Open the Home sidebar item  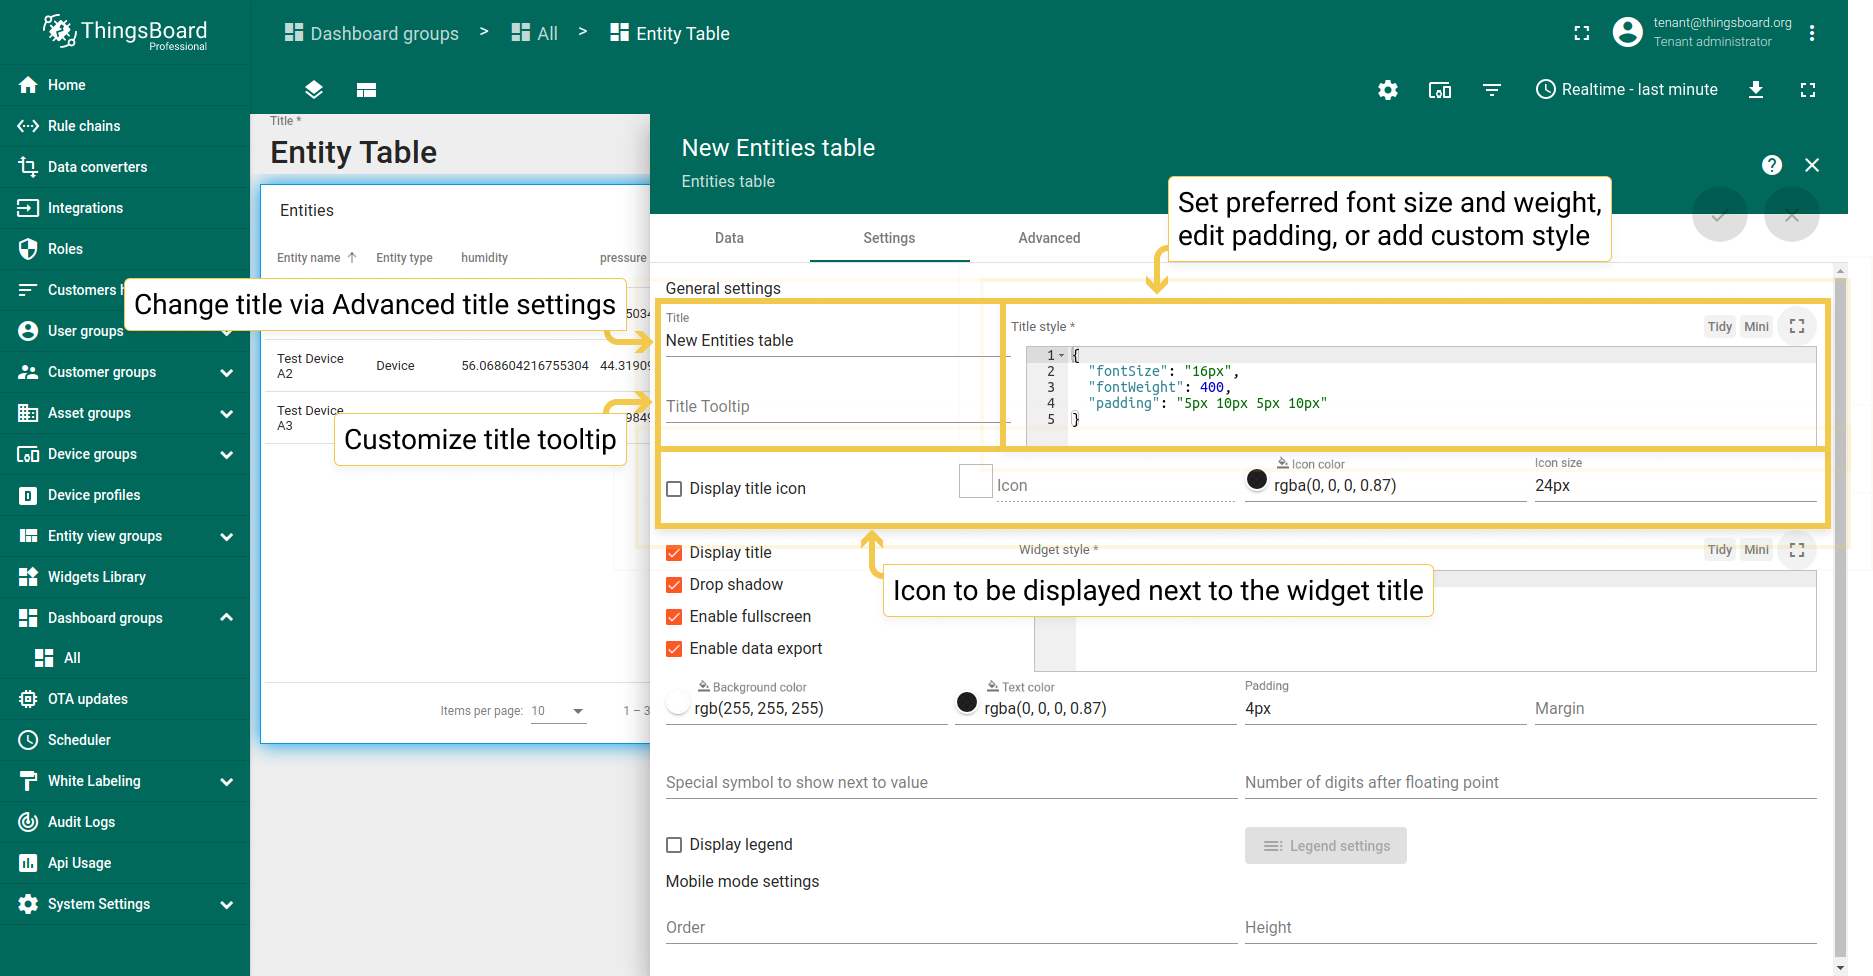(x=125, y=85)
